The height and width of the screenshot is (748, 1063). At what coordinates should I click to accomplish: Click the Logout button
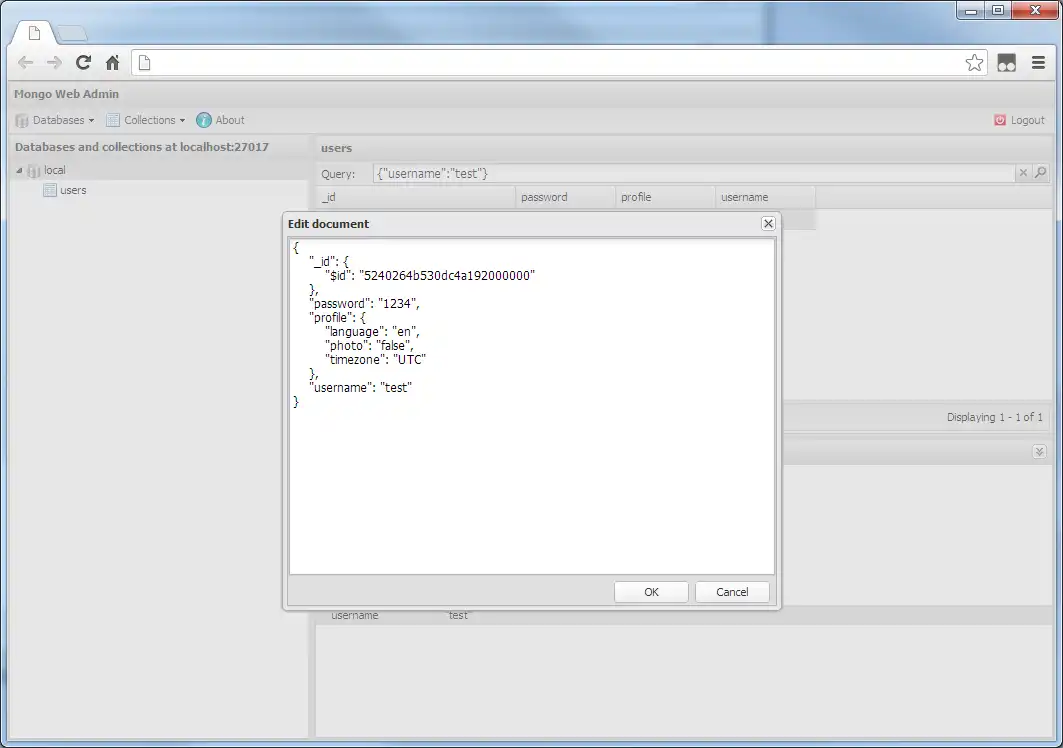[1020, 120]
